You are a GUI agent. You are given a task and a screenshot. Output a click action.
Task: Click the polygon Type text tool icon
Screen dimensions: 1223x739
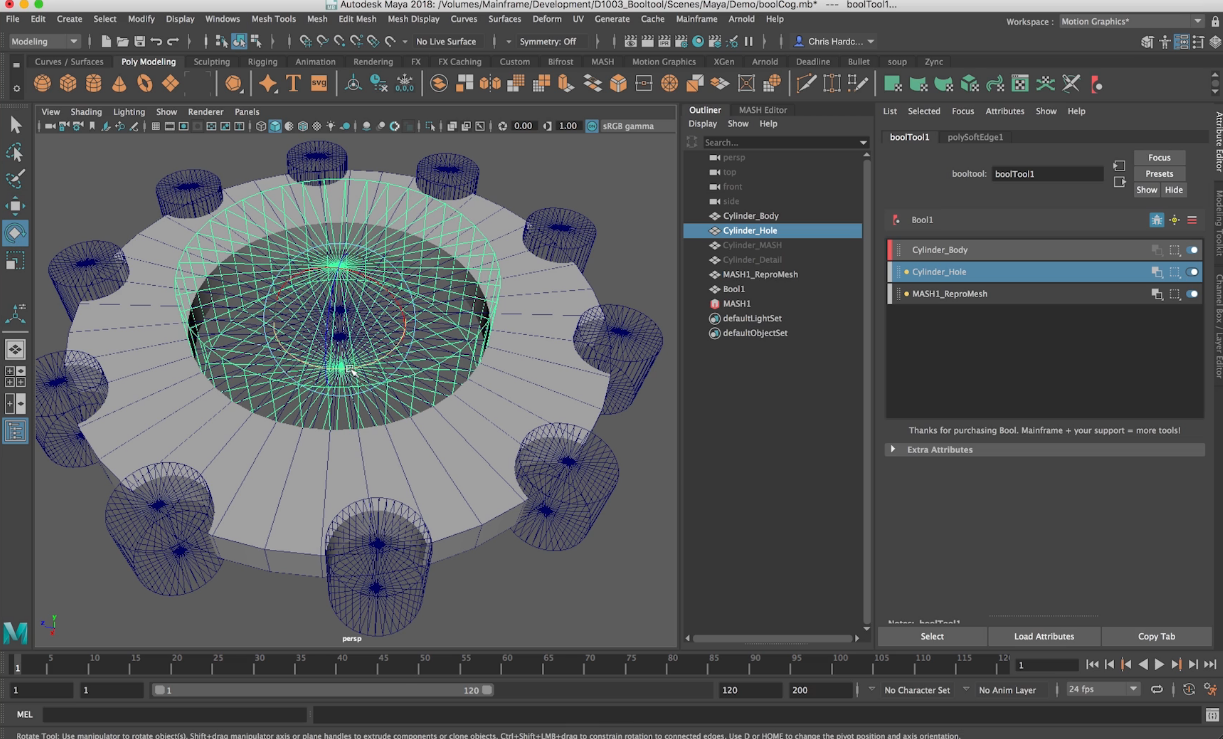[293, 84]
